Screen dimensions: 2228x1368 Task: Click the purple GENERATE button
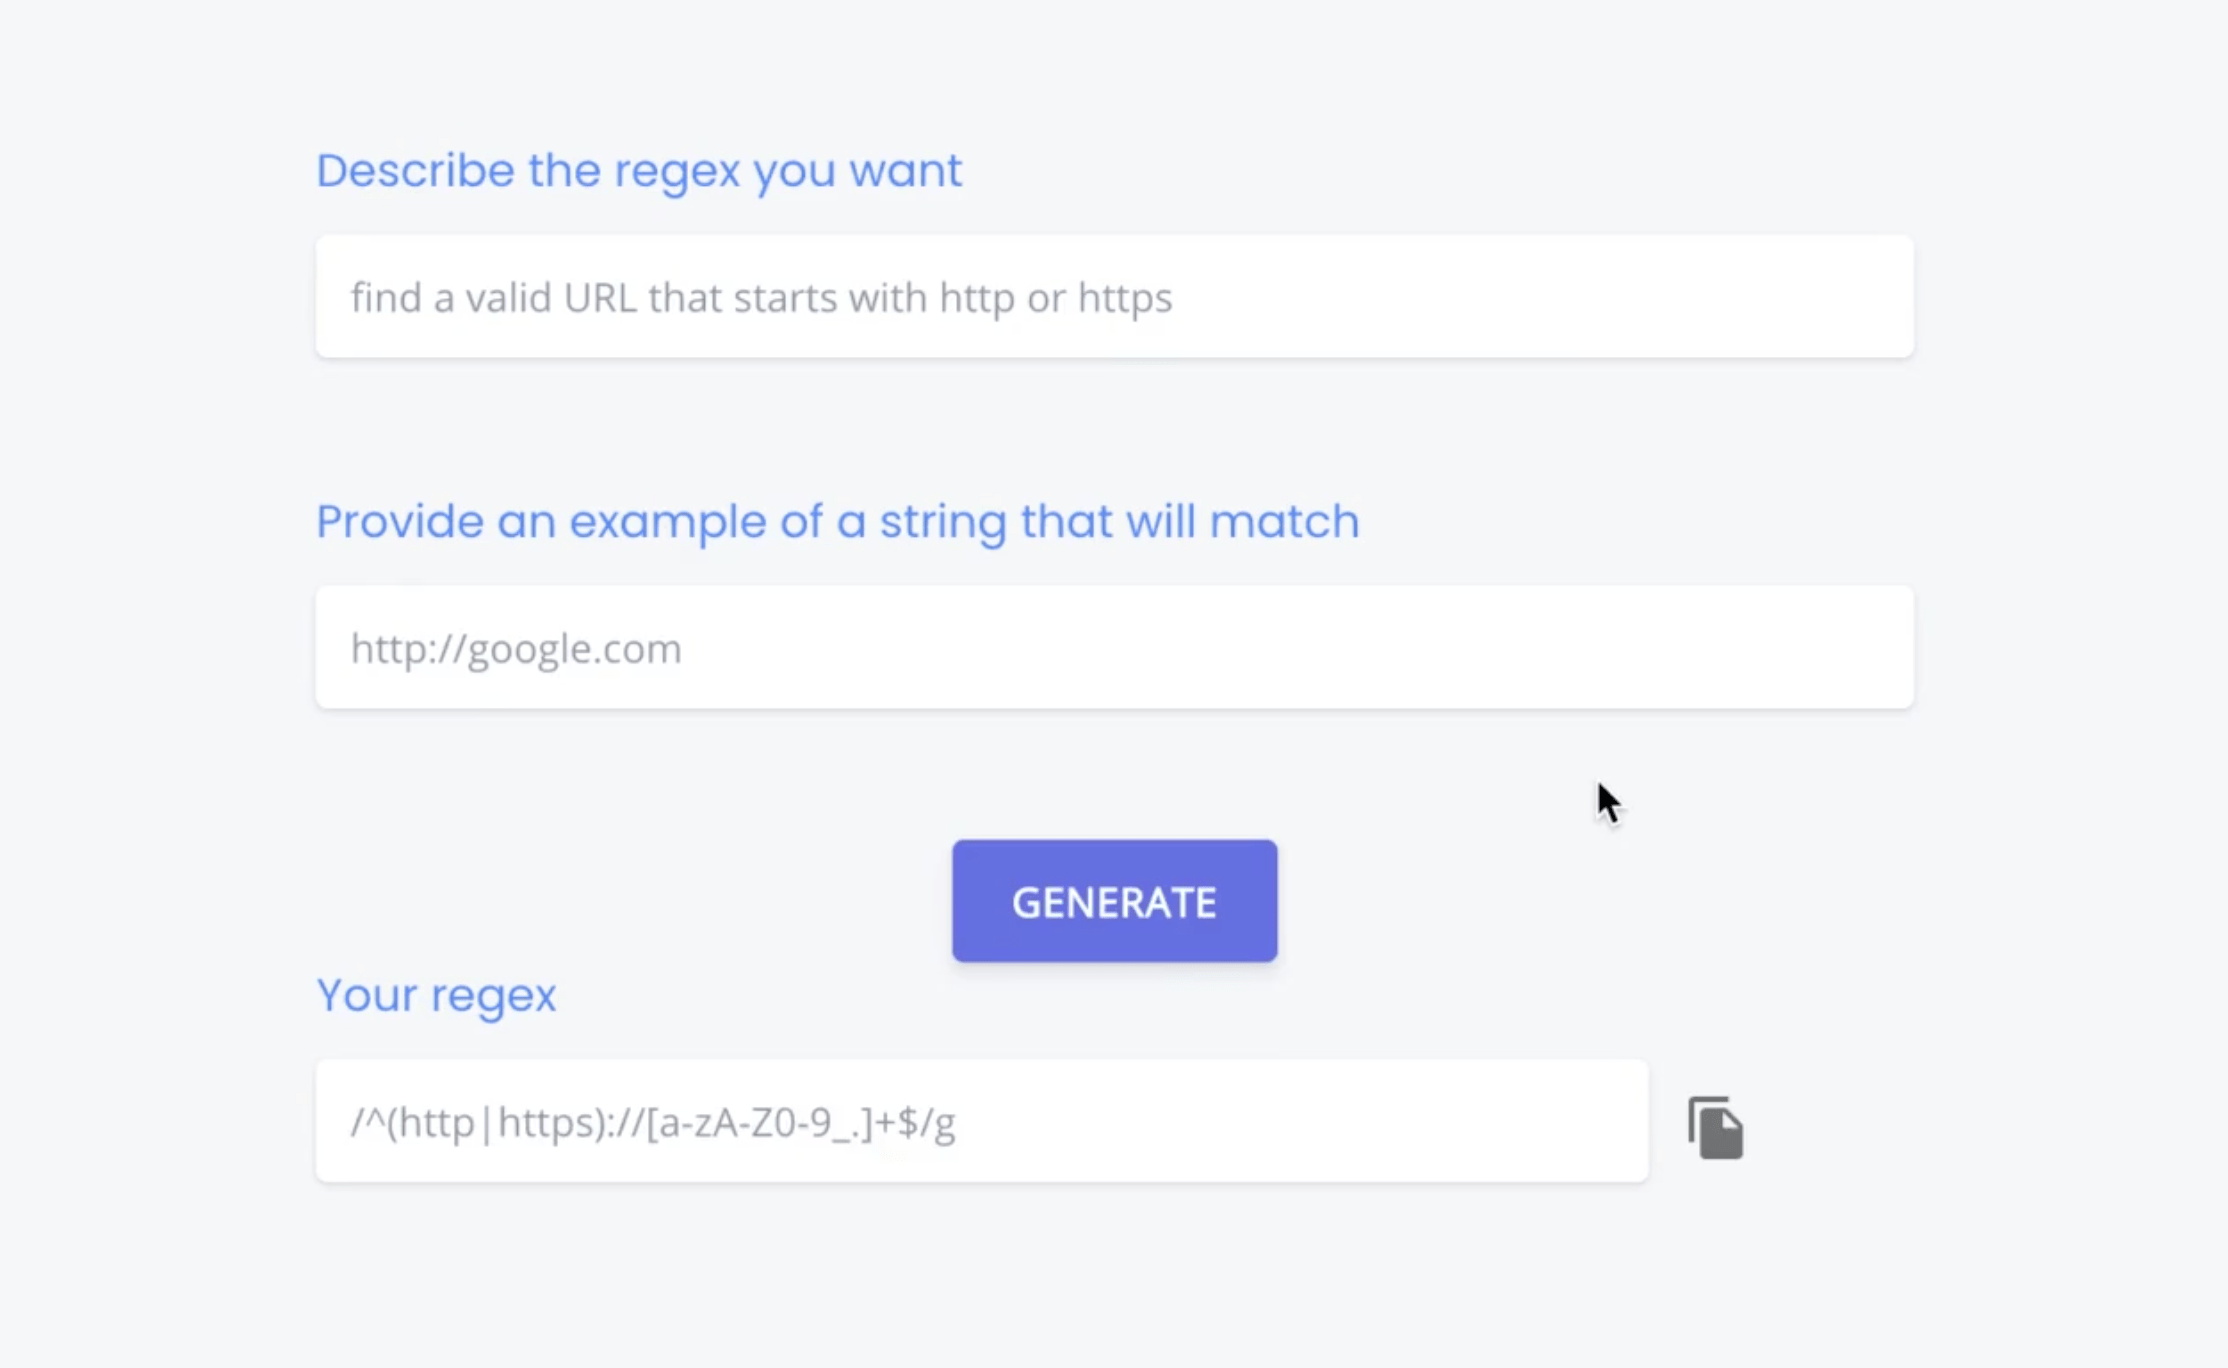coord(1114,901)
